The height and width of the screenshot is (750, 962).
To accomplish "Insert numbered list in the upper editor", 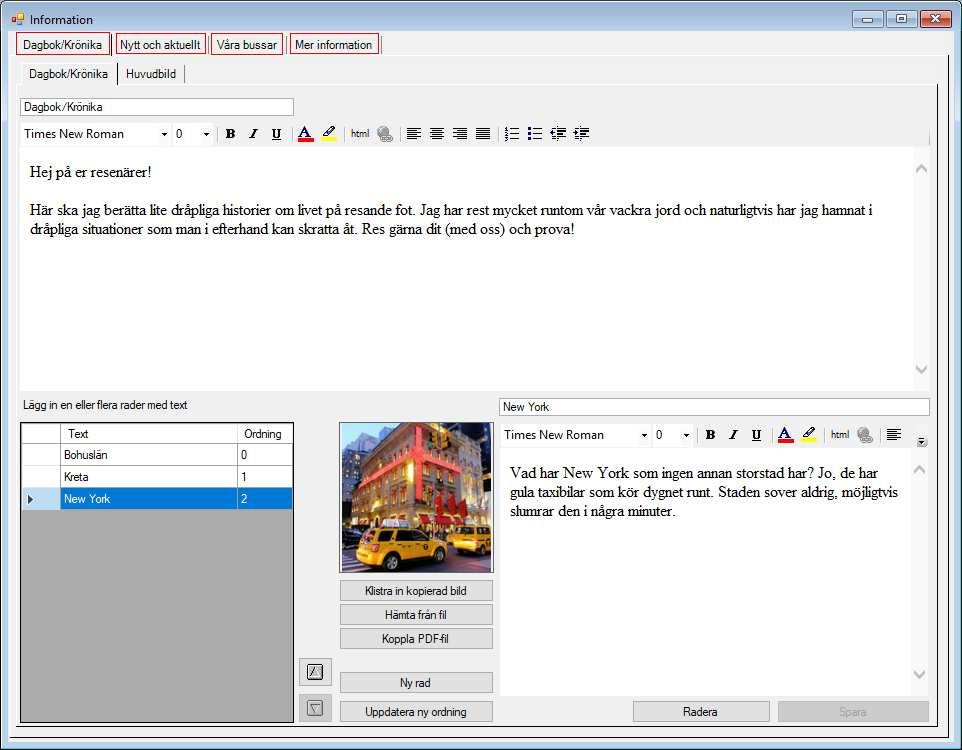I will (x=512, y=134).
